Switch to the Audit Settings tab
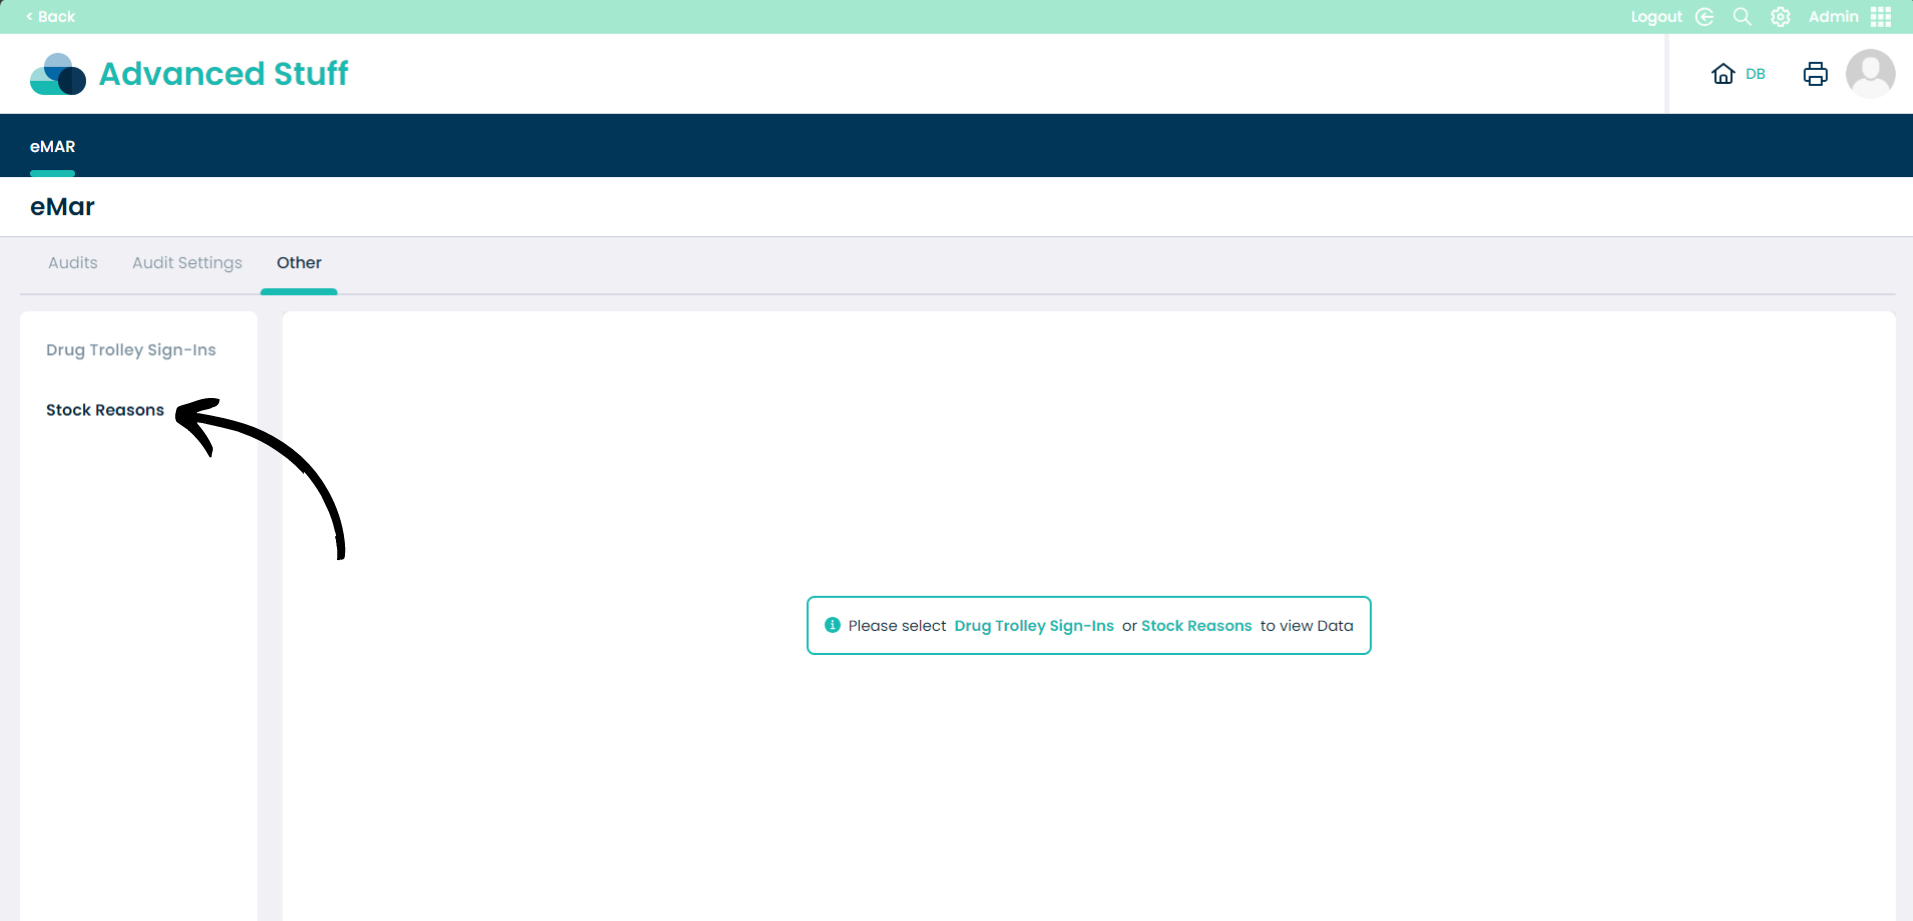Viewport: 1913px width, 921px height. tap(187, 263)
